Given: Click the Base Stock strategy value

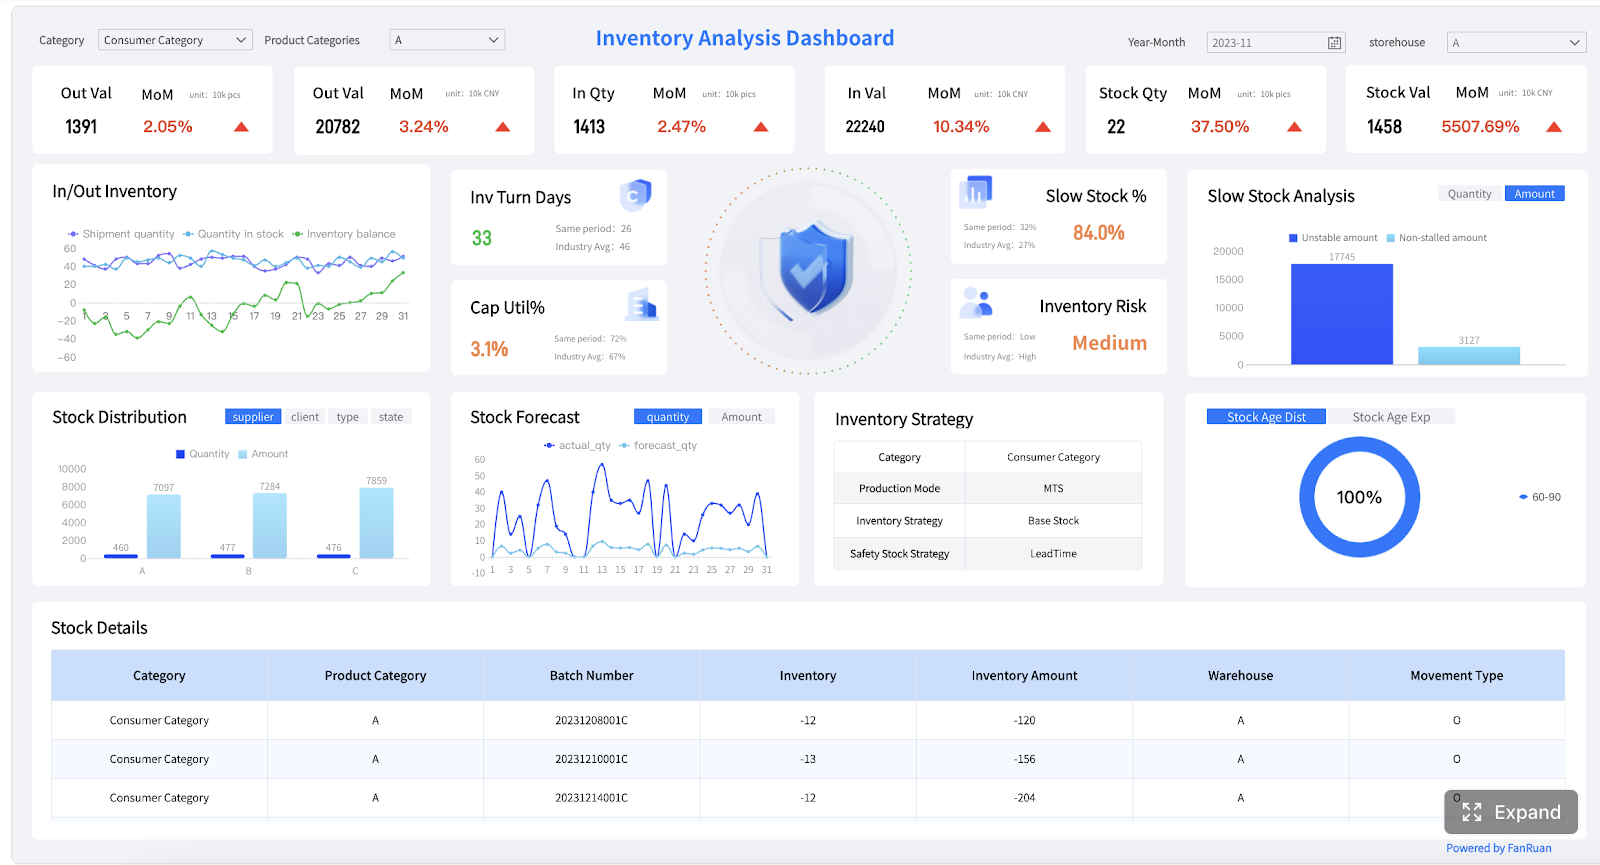Looking at the screenshot, I should pyautogui.click(x=1053, y=521).
